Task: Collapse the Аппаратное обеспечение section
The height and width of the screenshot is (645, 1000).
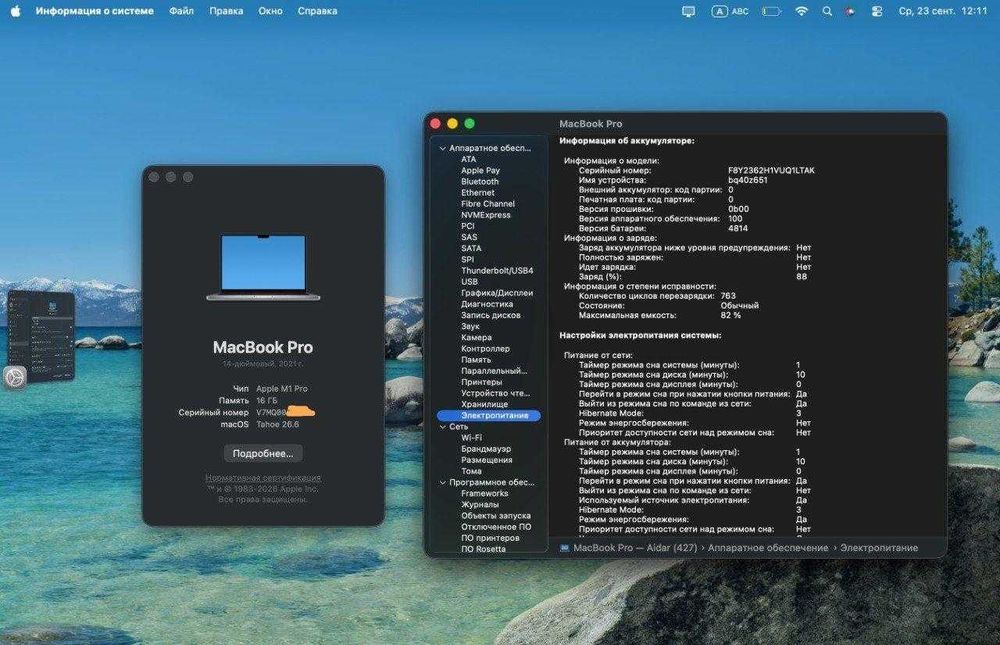Action: [x=443, y=148]
